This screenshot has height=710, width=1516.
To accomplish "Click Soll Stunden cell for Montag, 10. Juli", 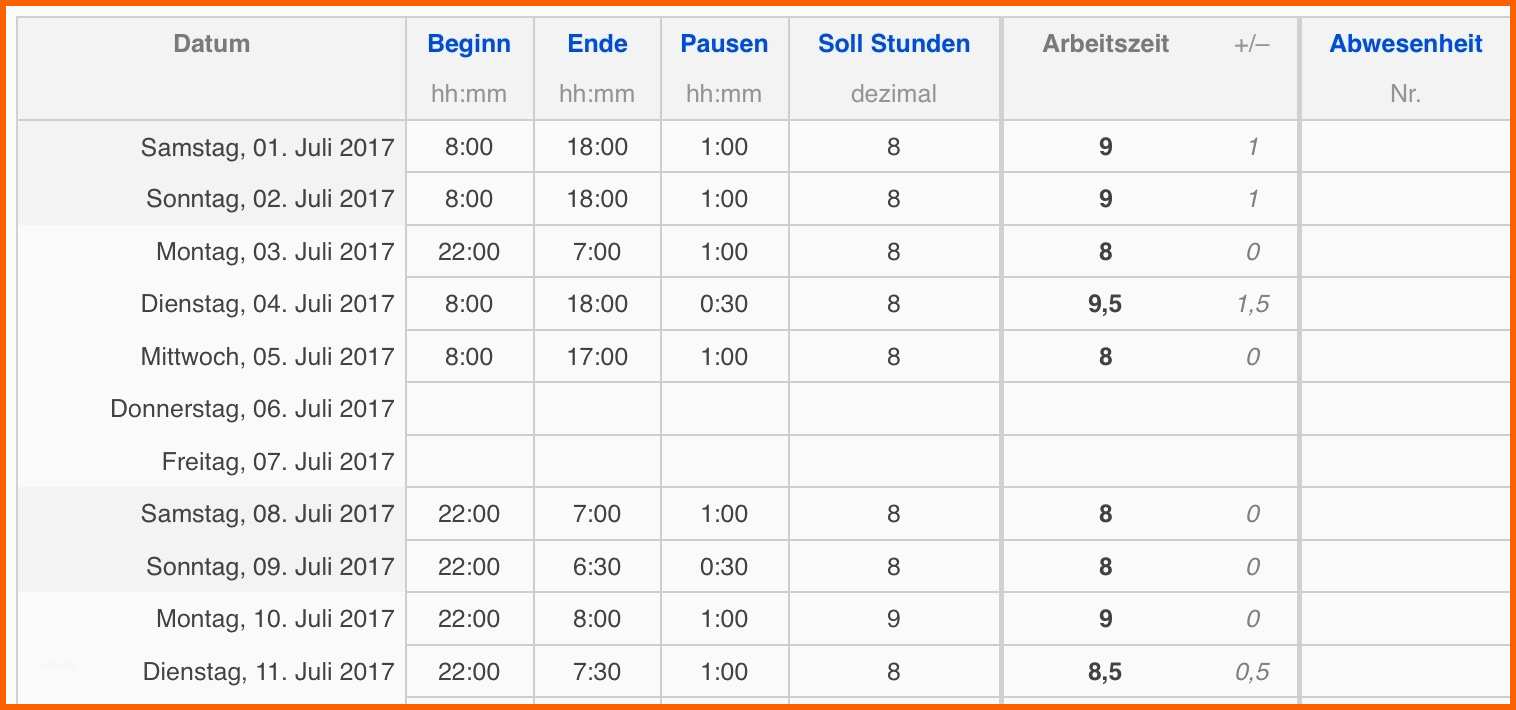I will pyautogui.click(x=894, y=619).
